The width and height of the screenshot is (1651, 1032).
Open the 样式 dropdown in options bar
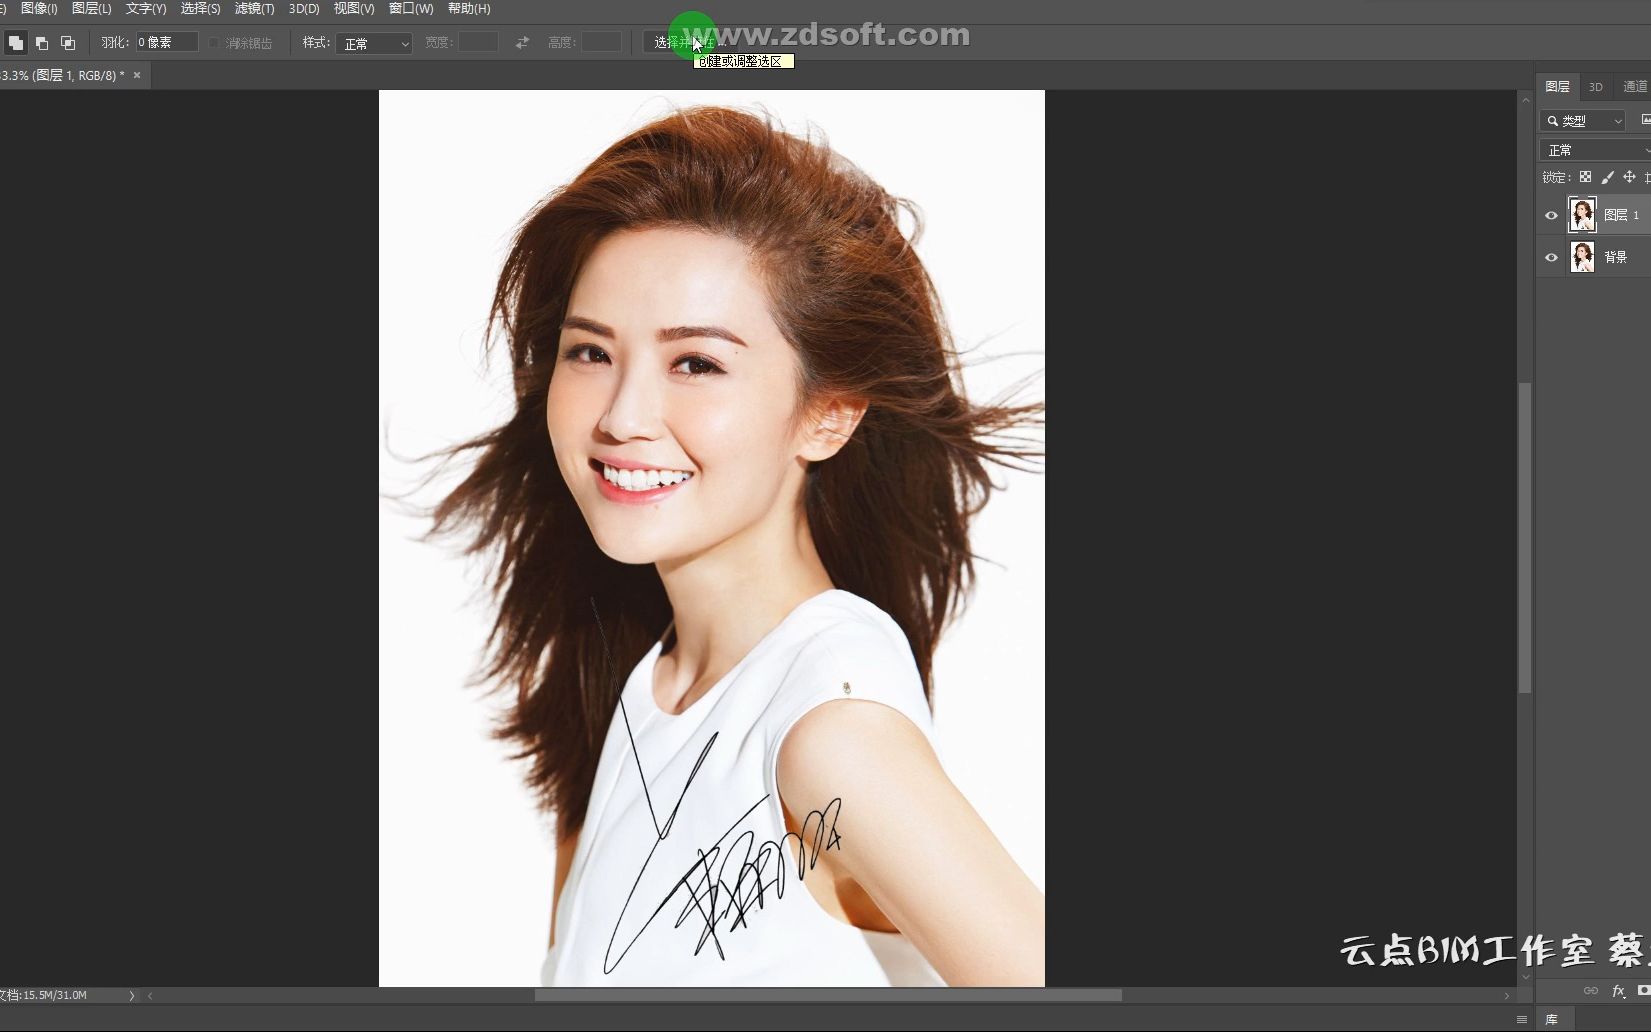[374, 43]
